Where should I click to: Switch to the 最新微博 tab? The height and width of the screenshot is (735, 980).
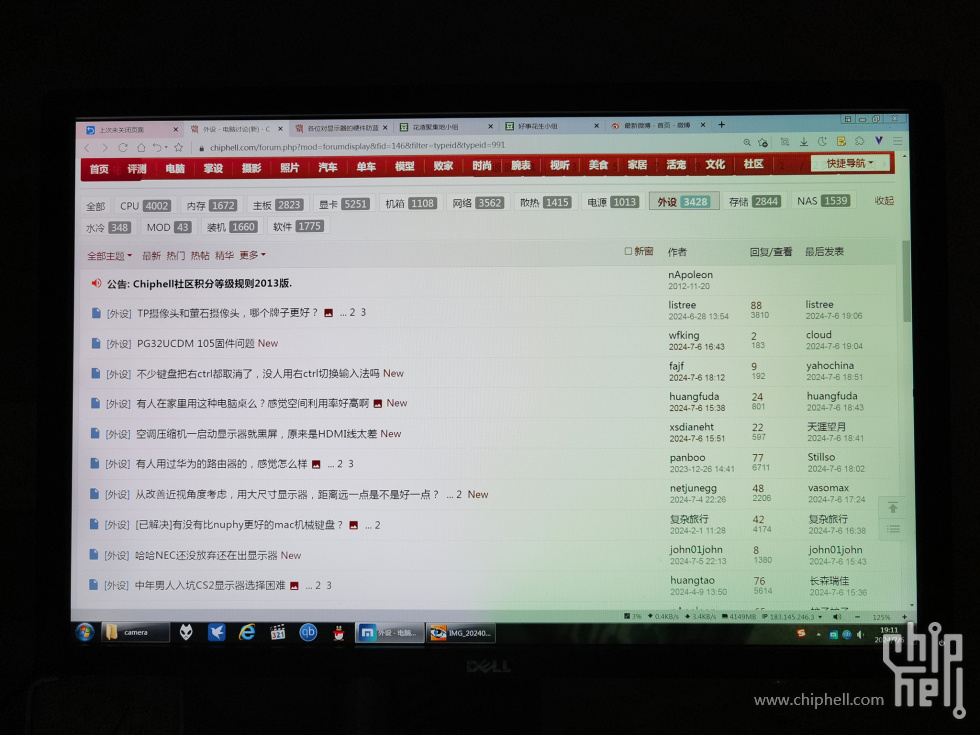pos(658,125)
